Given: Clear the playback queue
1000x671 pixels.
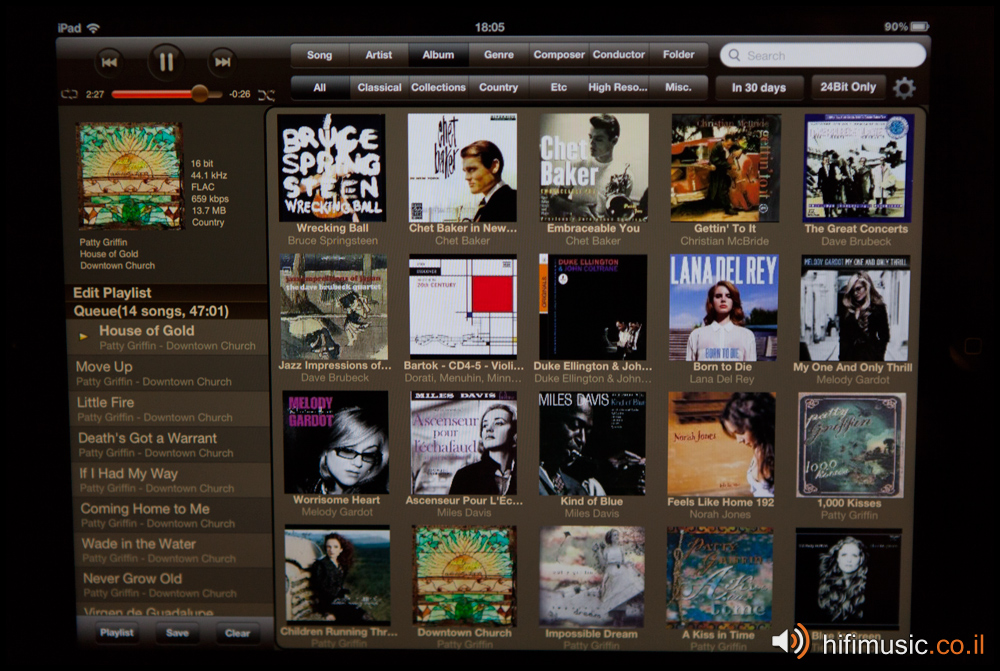Looking at the screenshot, I should pos(237,633).
